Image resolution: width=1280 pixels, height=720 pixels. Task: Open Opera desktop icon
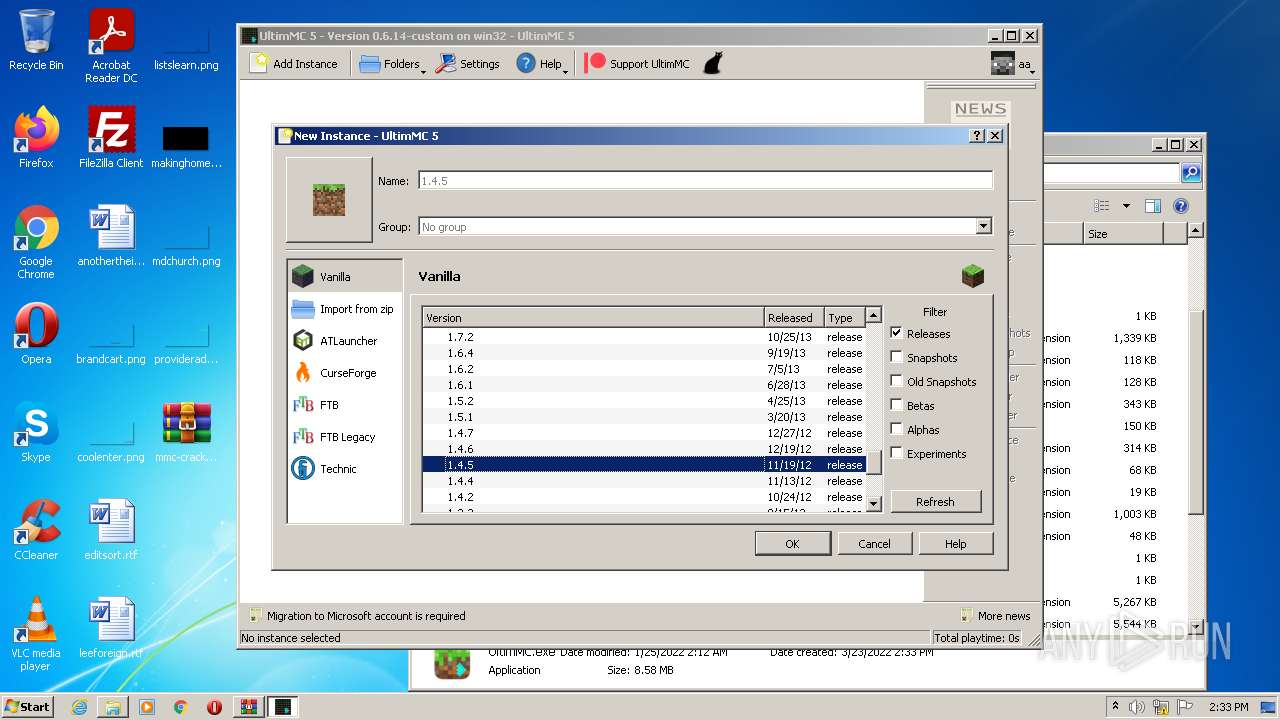(36, 334)
